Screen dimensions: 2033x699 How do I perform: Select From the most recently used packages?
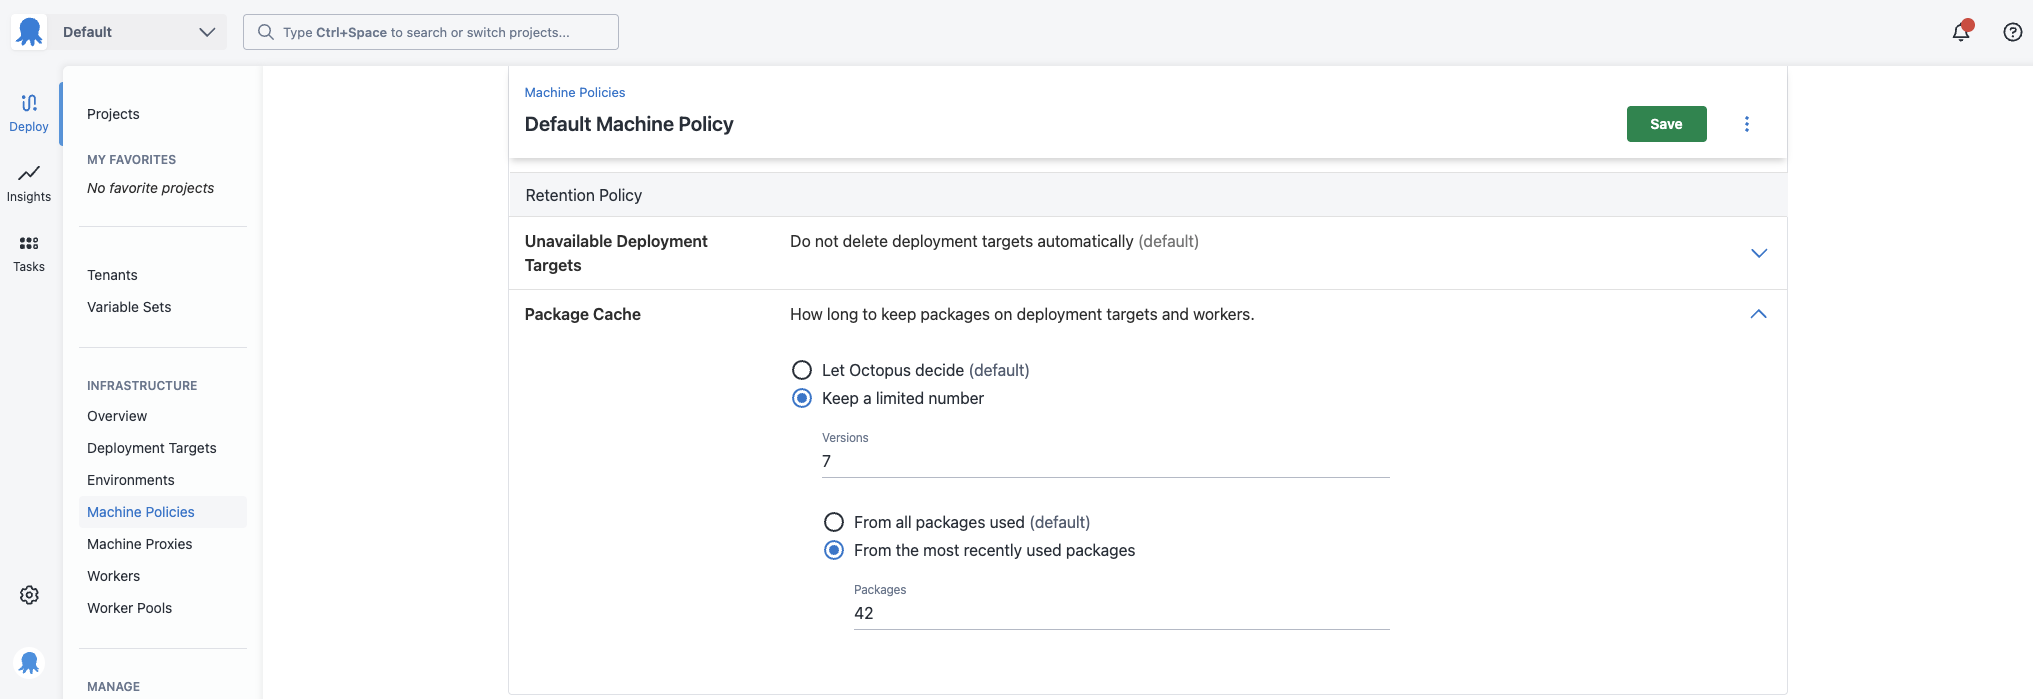(x=834, y=550)
